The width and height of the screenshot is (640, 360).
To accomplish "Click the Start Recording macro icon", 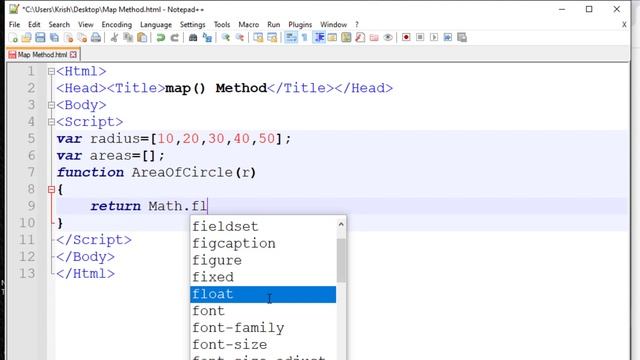I will tap(406, 38).
